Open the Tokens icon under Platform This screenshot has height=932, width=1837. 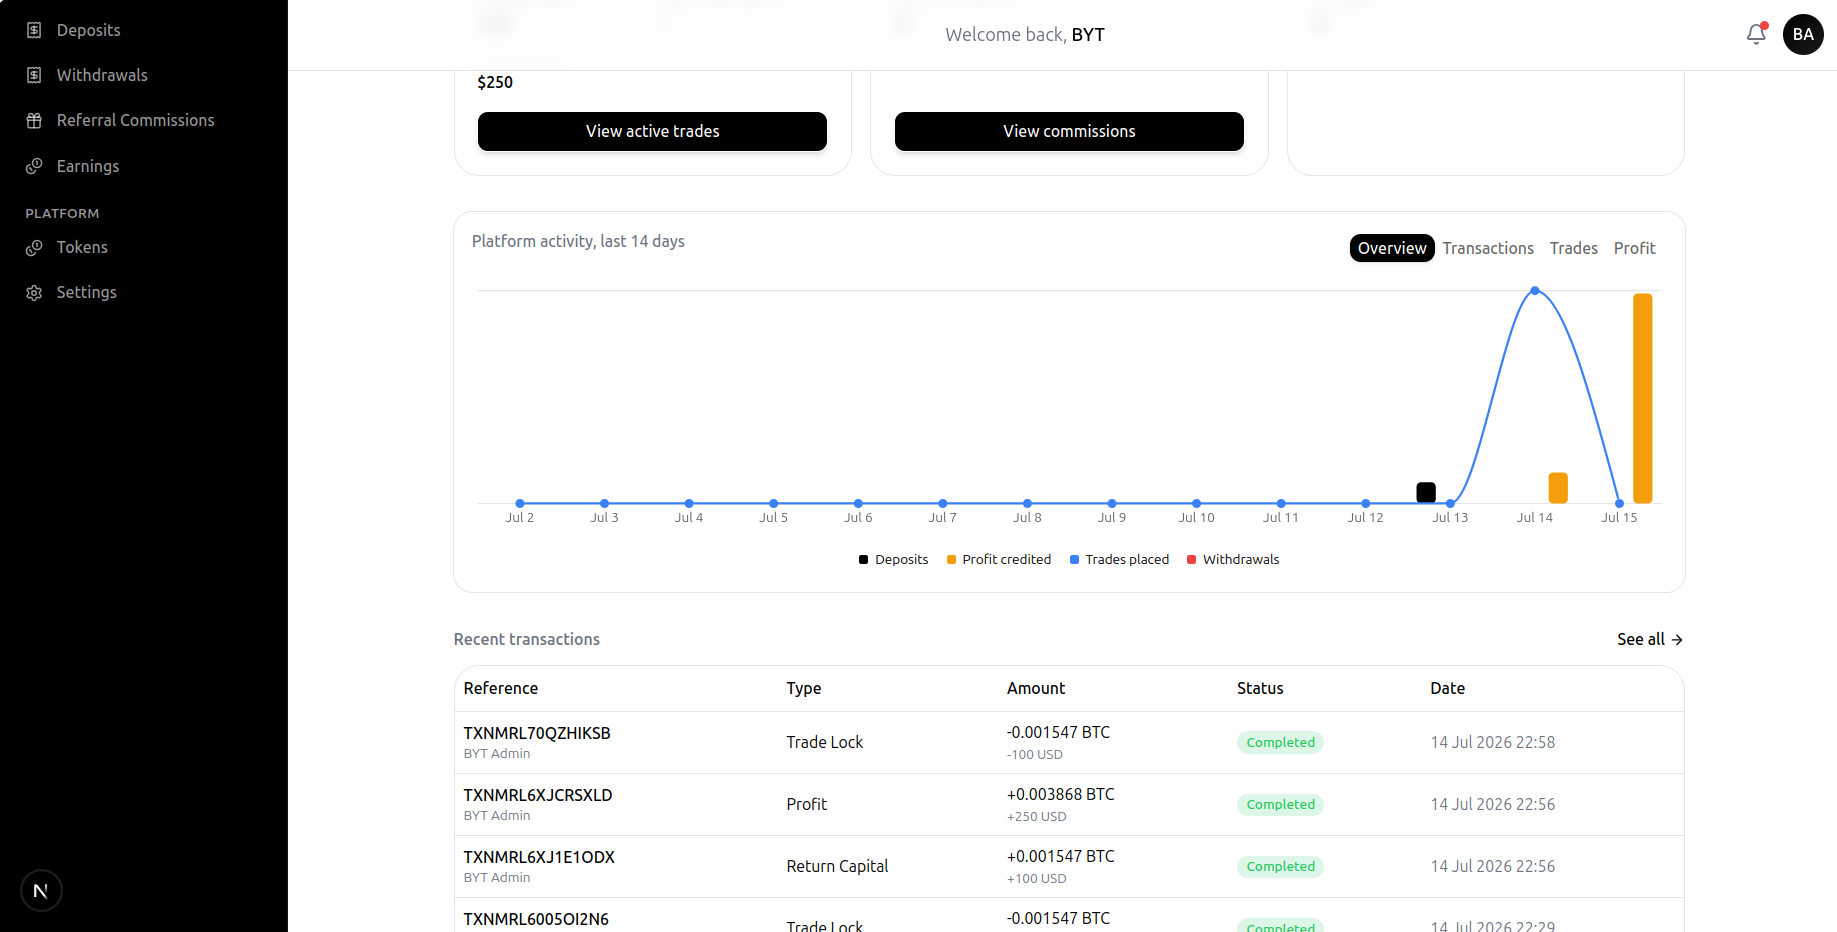(x=34, y=247)
